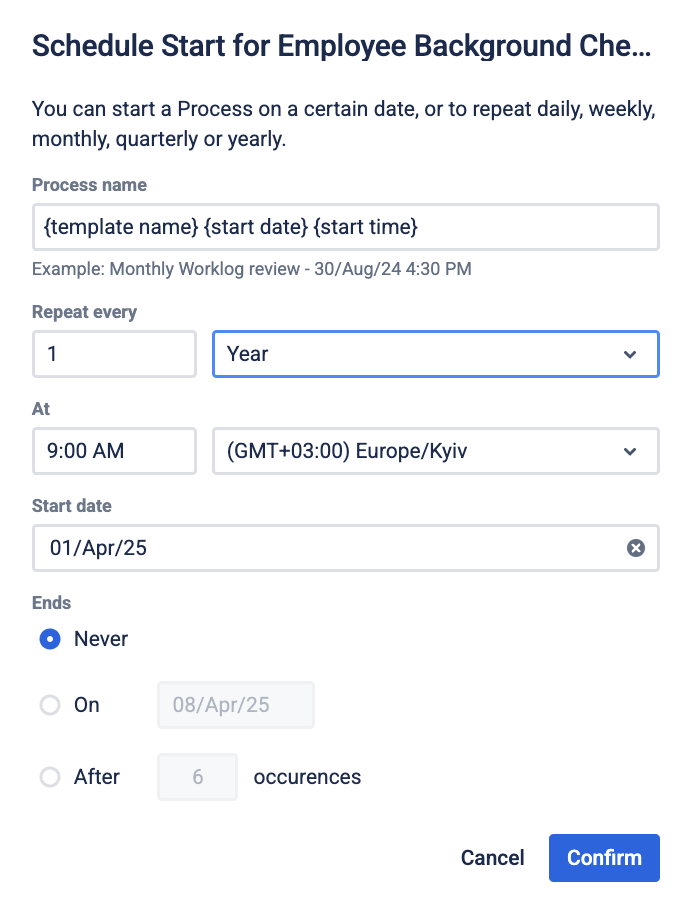The image size is (692, 914).
Task: Cancel the schedule dialog
Action: tap(492, 858)
